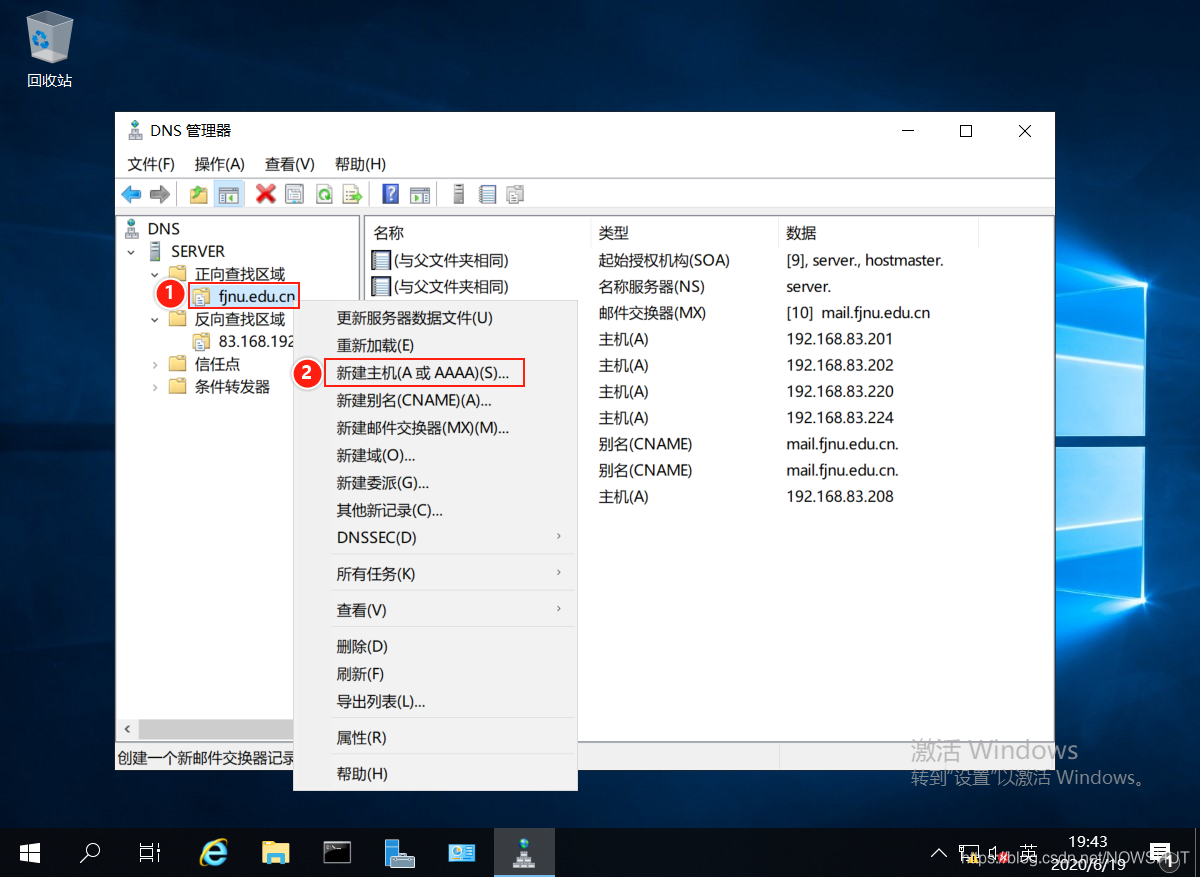
Task: Click the left arrow of horizontal scrollbar
Action: click(x=127, y=729)
